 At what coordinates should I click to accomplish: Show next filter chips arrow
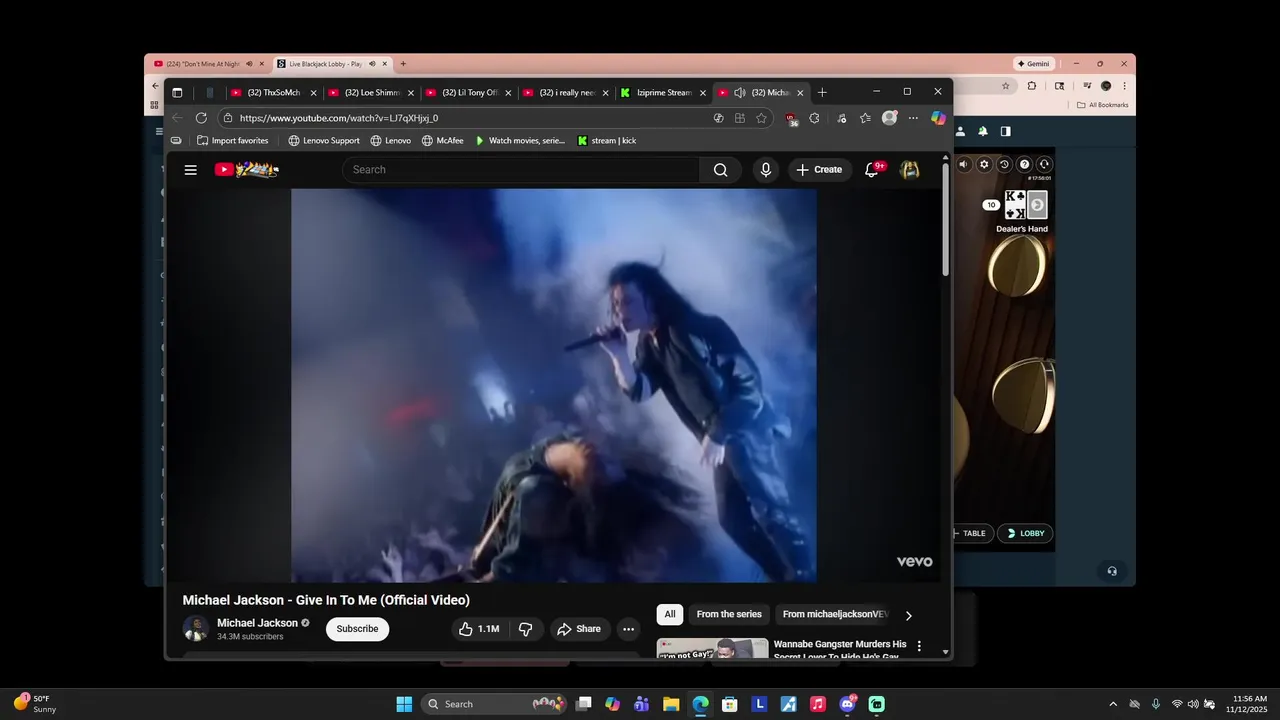pos(908,615)
